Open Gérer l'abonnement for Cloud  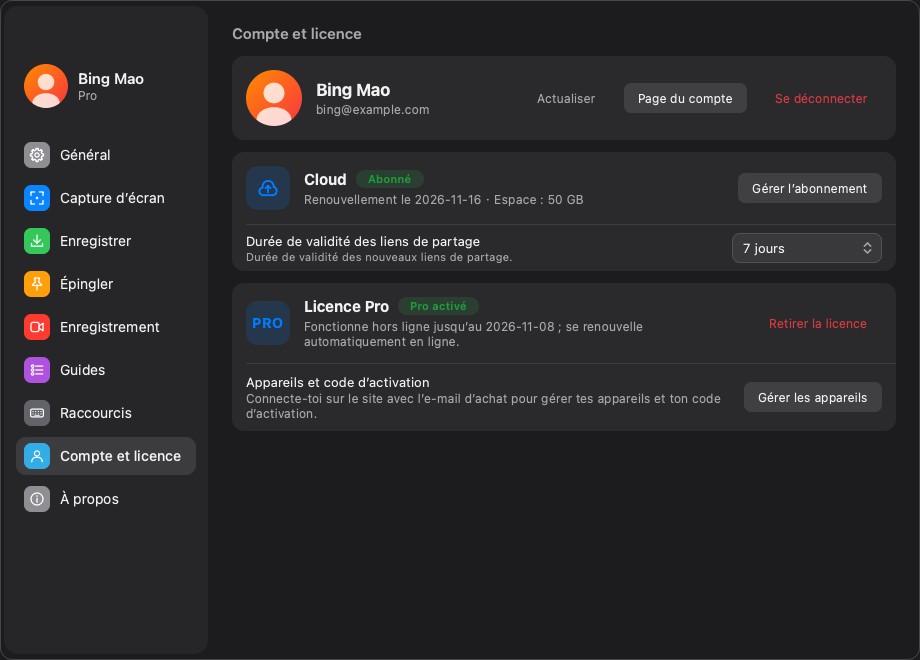pos(809,188)
